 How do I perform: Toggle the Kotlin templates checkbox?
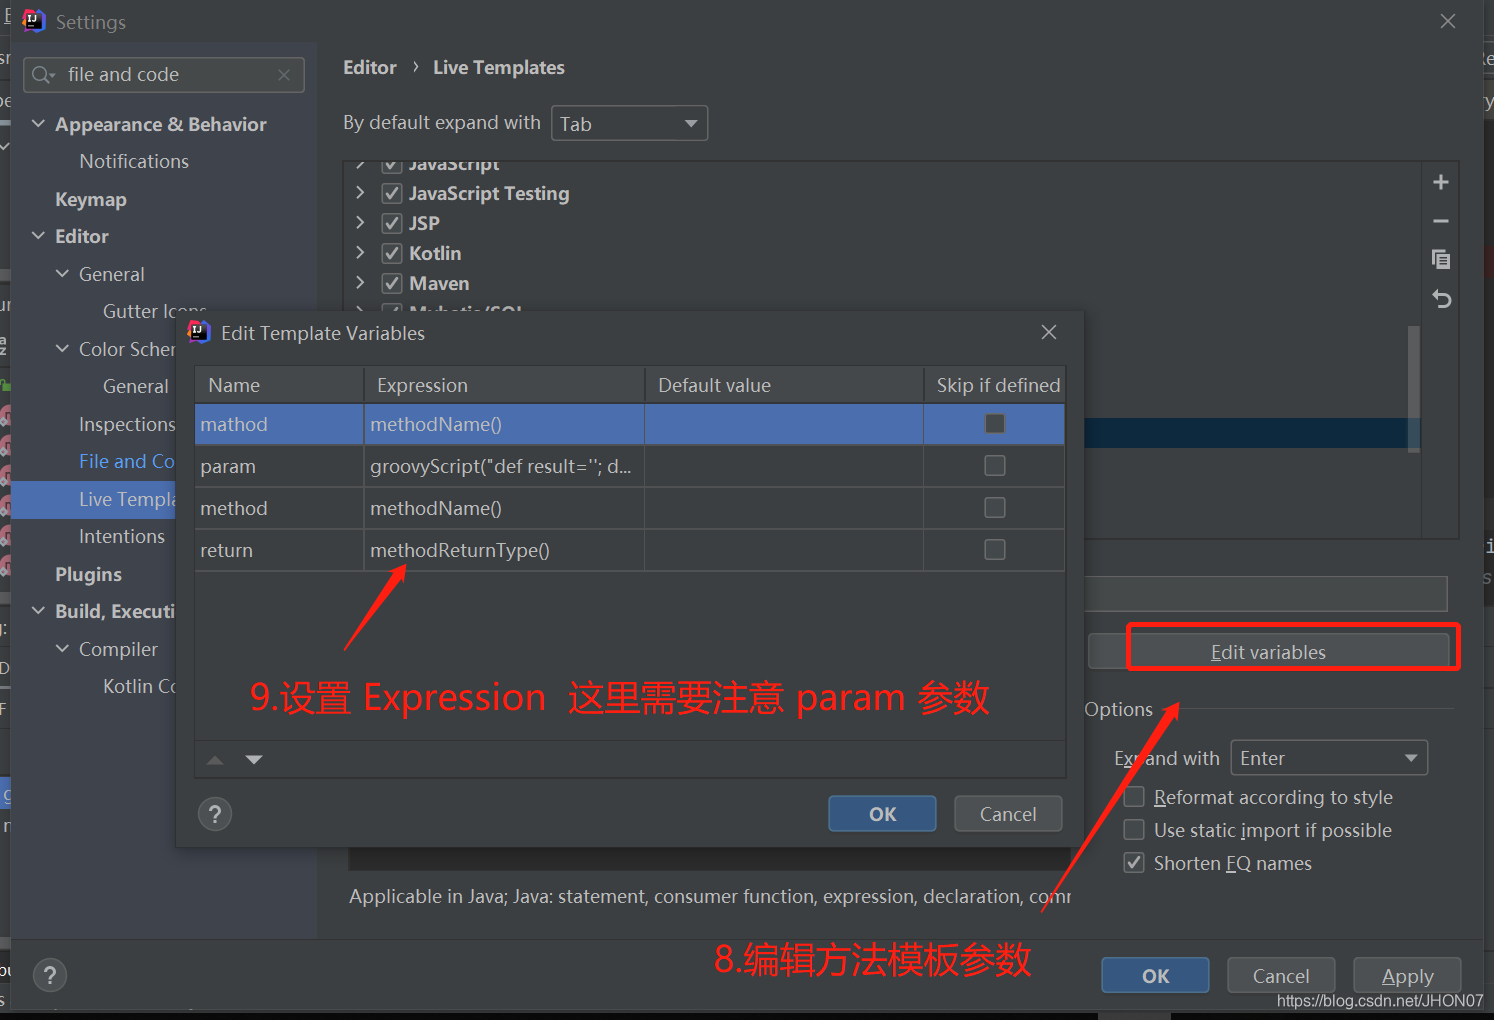pyautogui.click(x=391, y=252)
